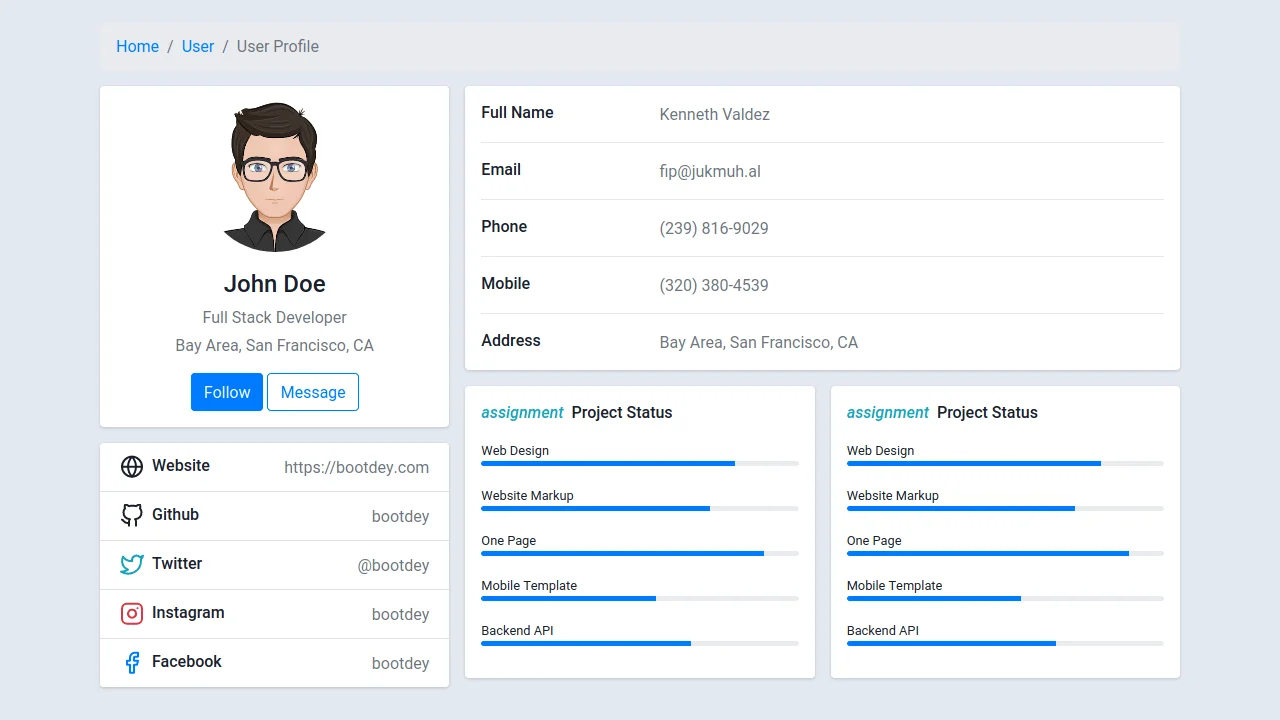Select the https://bootdey.com website link
1280x720 pixels.
(x=357, y=467)
